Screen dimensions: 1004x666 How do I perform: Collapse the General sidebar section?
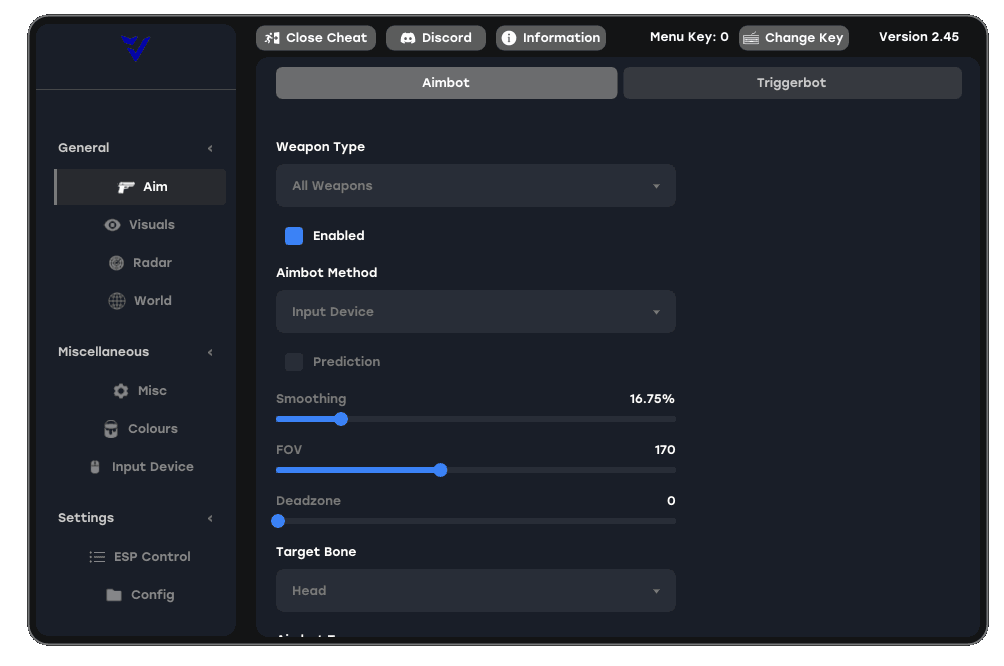tap(209, 149)
